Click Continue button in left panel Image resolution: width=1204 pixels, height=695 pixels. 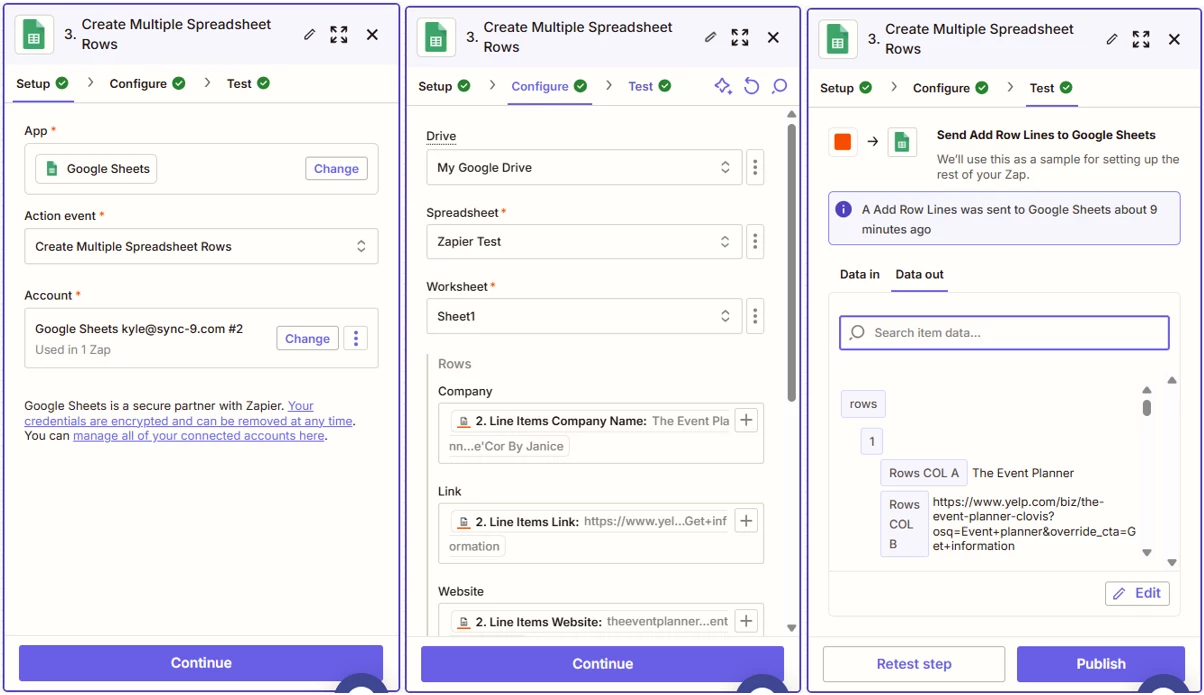coord(201,663)
